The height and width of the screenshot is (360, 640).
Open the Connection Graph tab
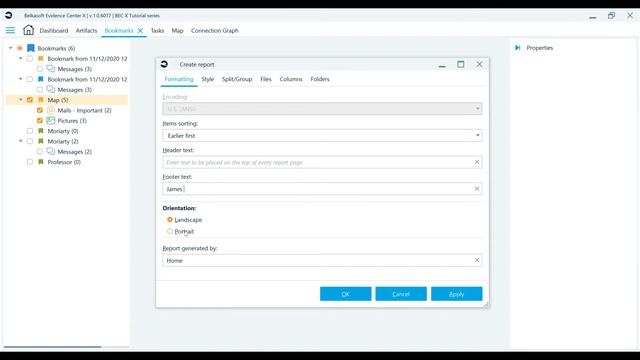(x=215, y=31)
